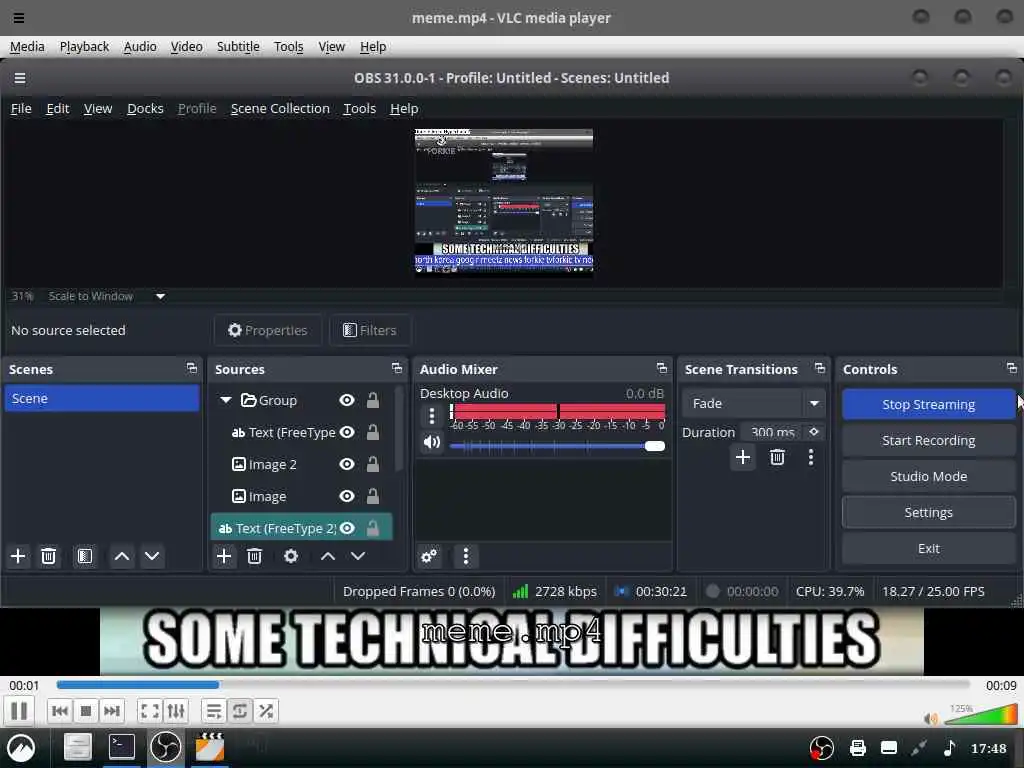Move scene down with arrow icon

pyautogui.click(x=152, y=556)
